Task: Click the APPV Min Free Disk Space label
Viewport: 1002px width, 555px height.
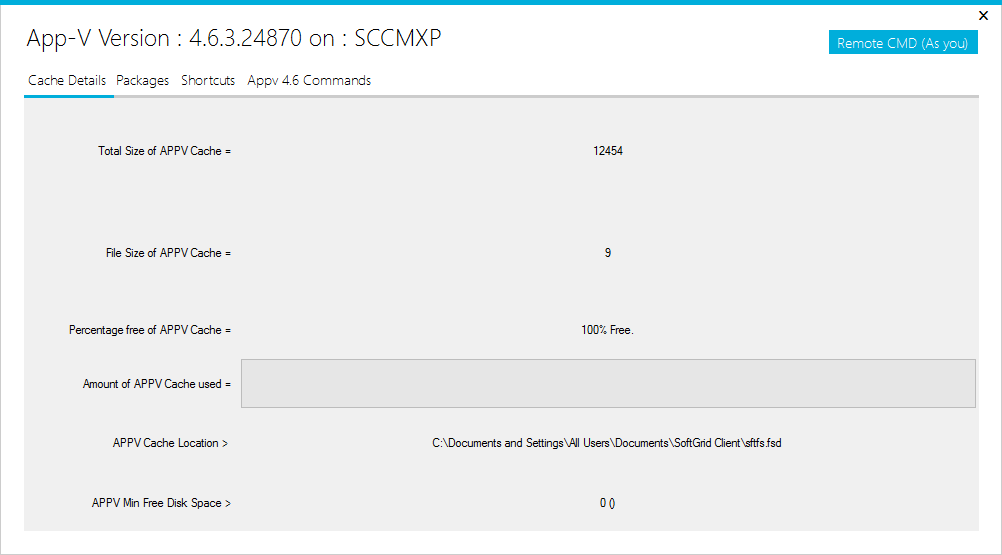Action: (161, 503)
